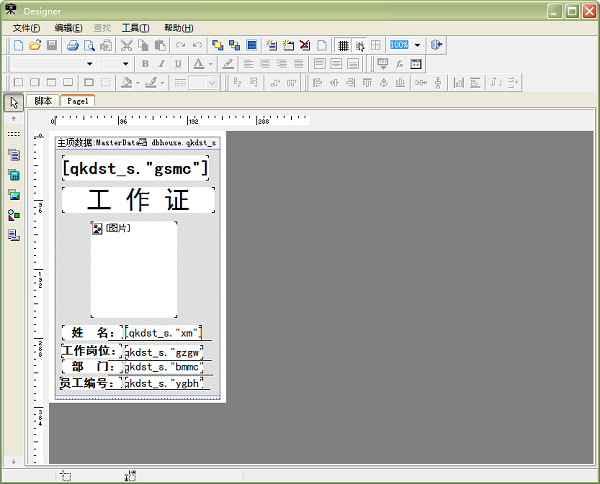Paste from clipboard with the paste icon
The width and height of the screenshot is (600, 484).
coord(160,45)
